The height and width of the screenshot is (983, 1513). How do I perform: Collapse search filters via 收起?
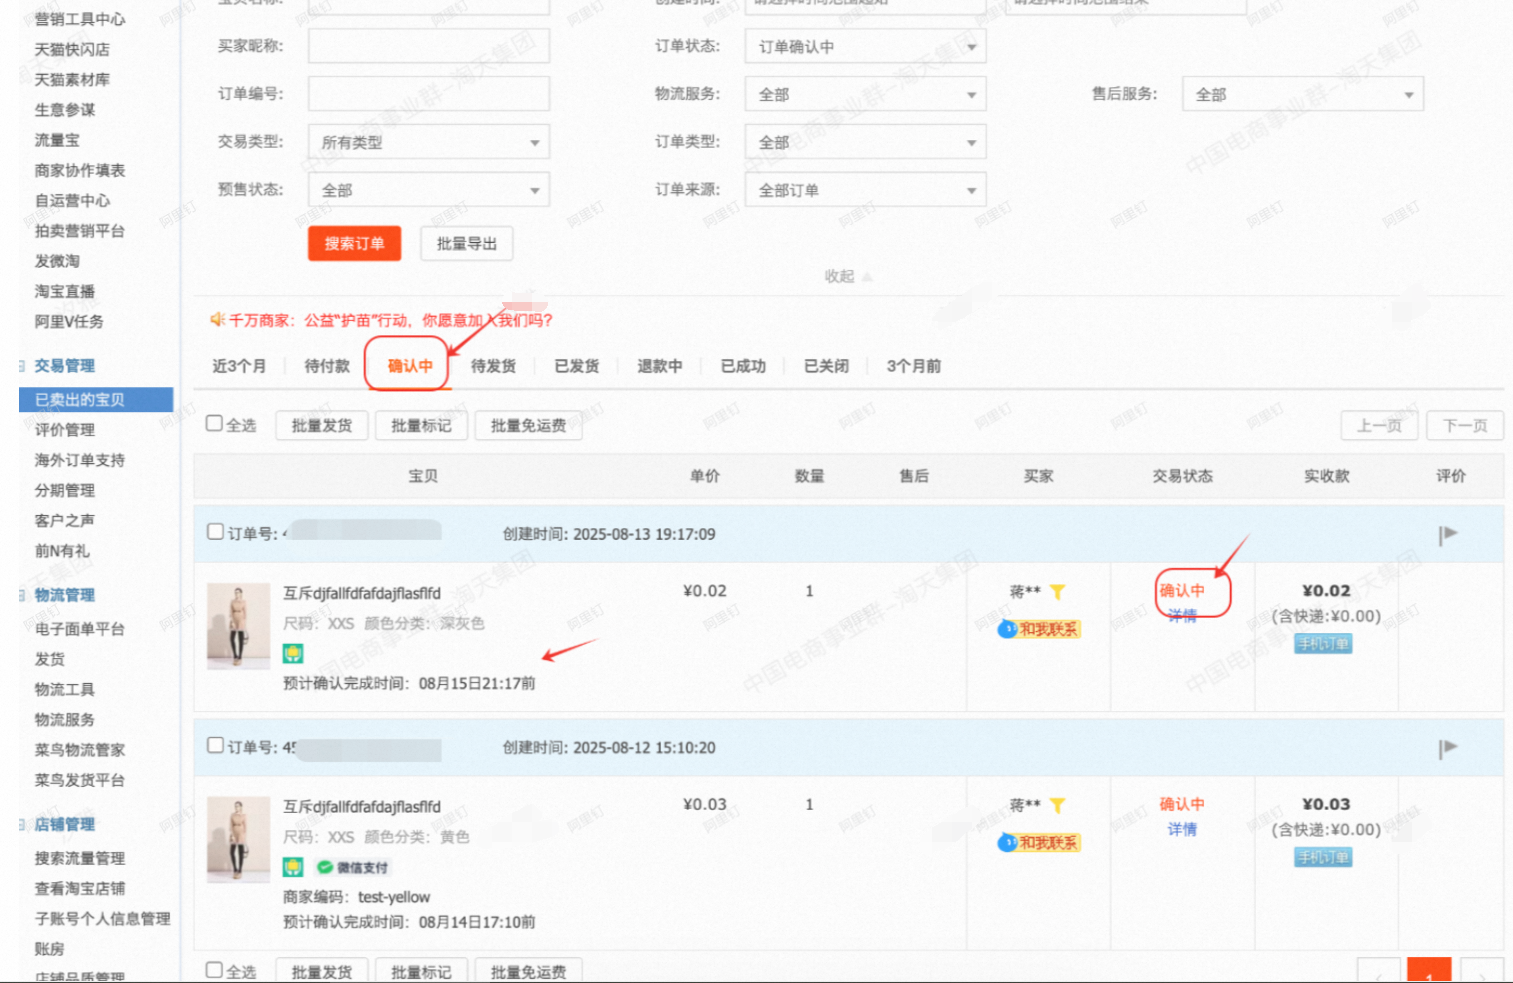[847, 276]
